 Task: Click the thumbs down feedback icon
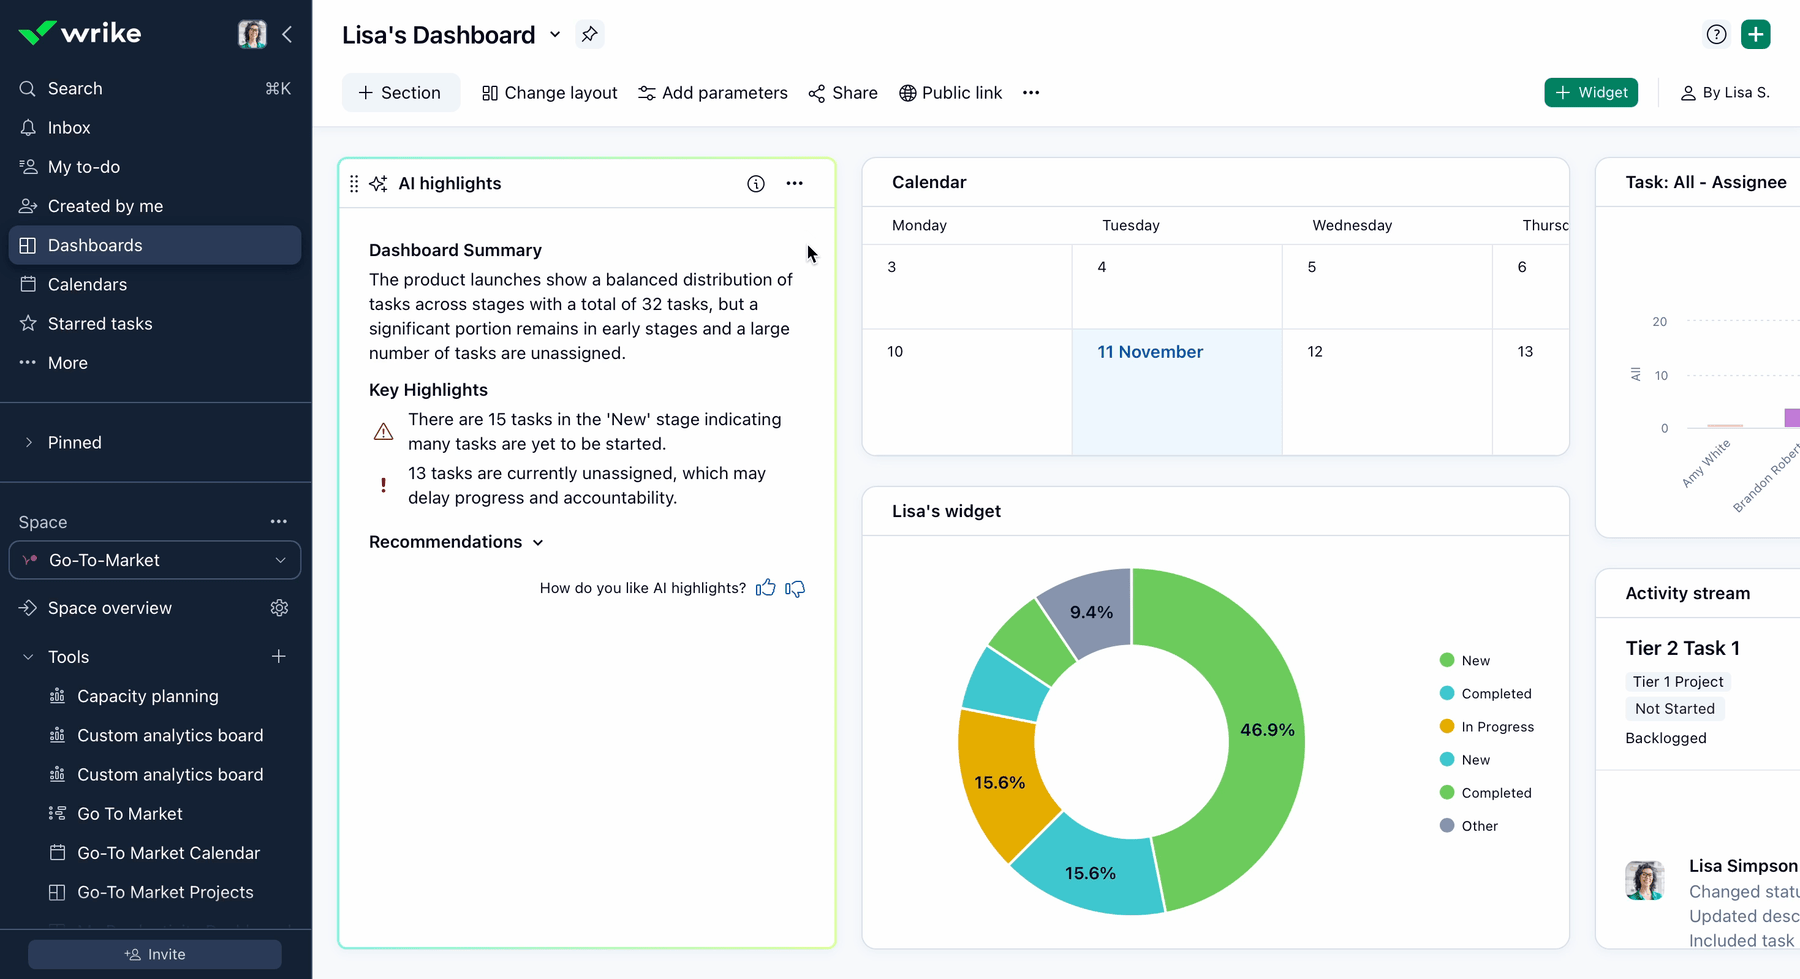pos(795,588)
